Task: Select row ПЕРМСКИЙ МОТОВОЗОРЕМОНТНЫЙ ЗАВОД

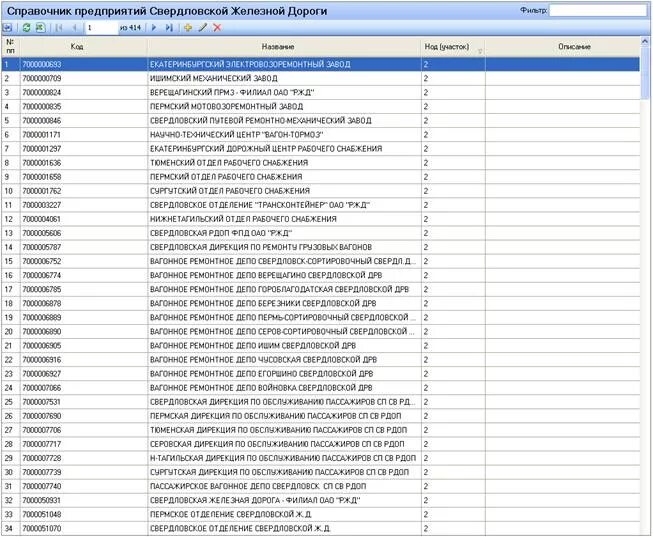Action: pyautogui.click(x=321, y=106)
